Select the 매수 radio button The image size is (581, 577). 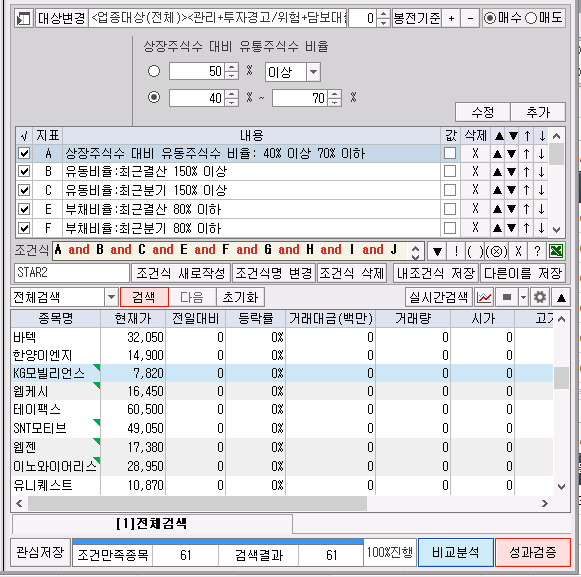[490, 18]
